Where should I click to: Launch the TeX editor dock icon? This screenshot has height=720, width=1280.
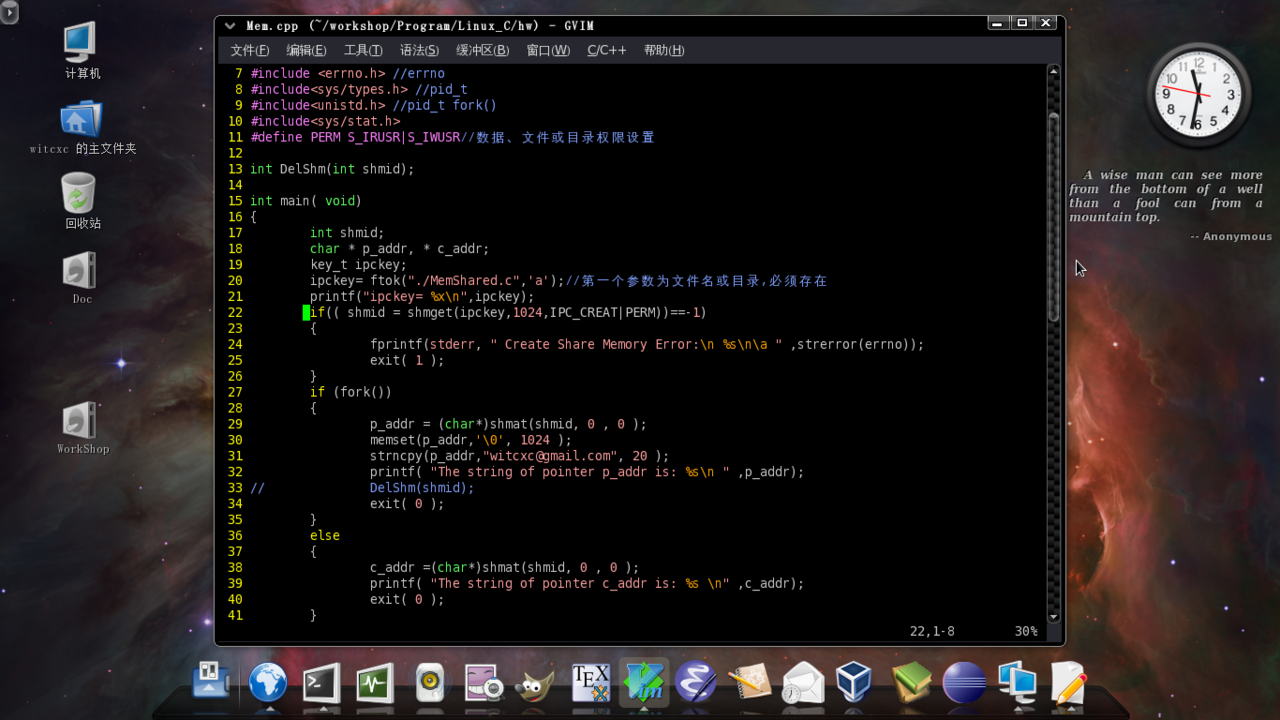[590, 684]
